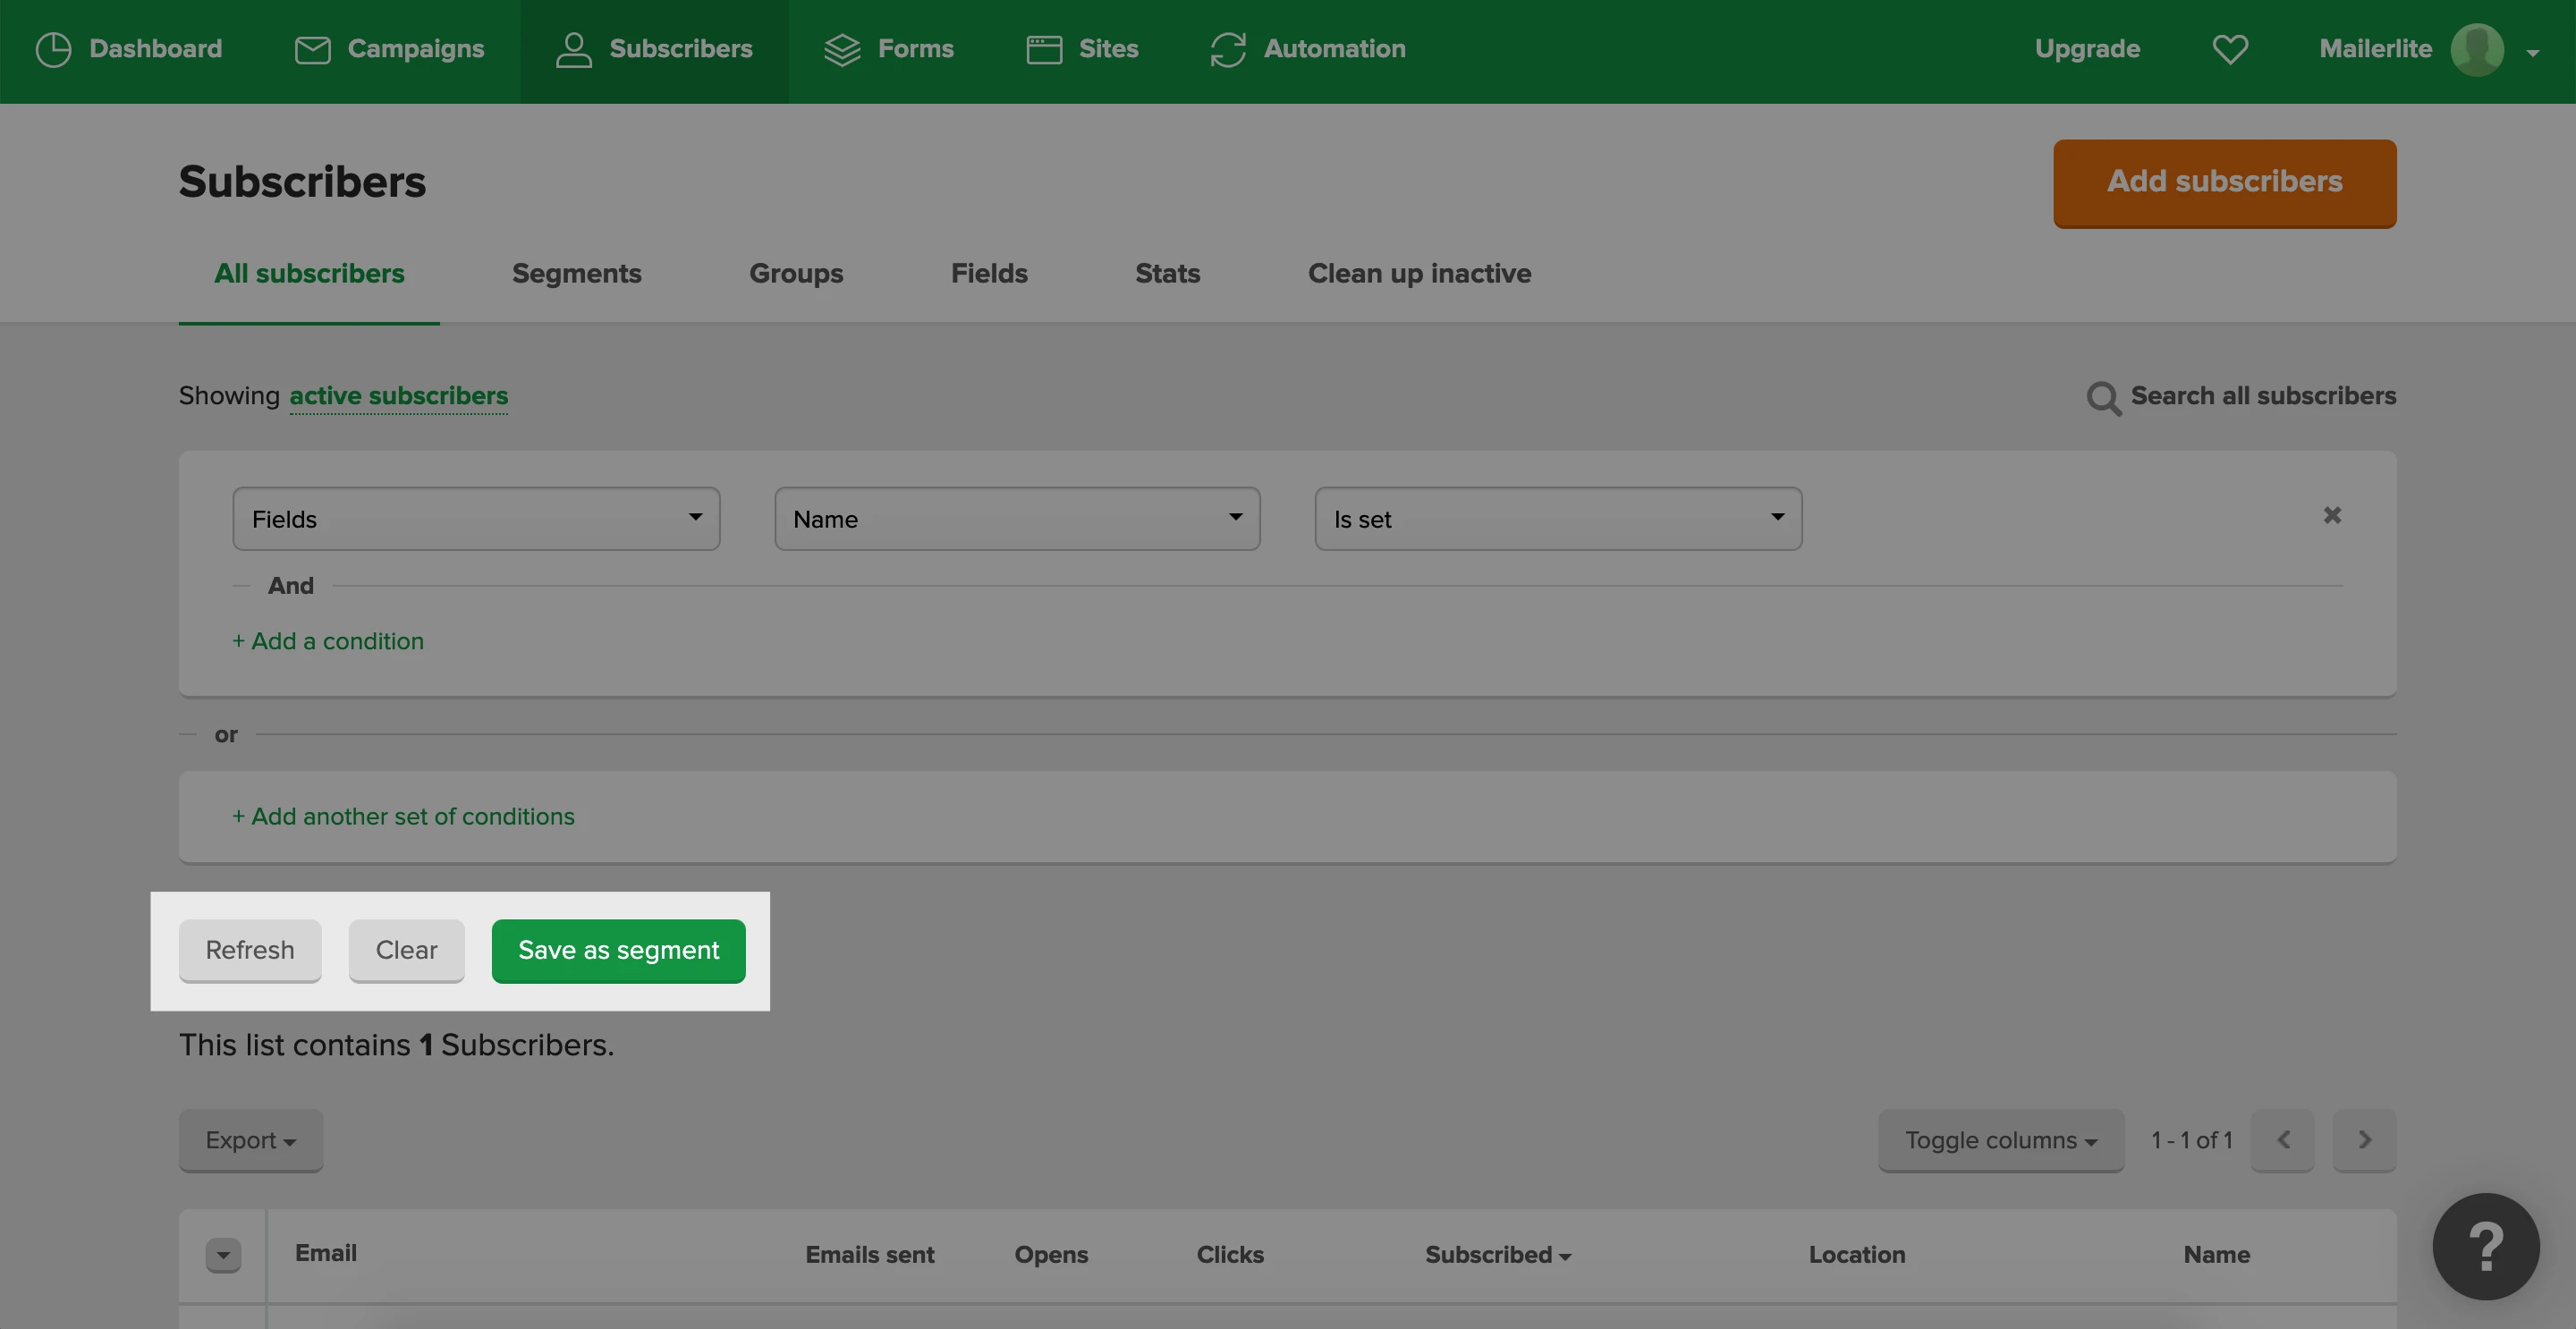Open the Toggle columns dropdown

click(x=2000, y=1140)
